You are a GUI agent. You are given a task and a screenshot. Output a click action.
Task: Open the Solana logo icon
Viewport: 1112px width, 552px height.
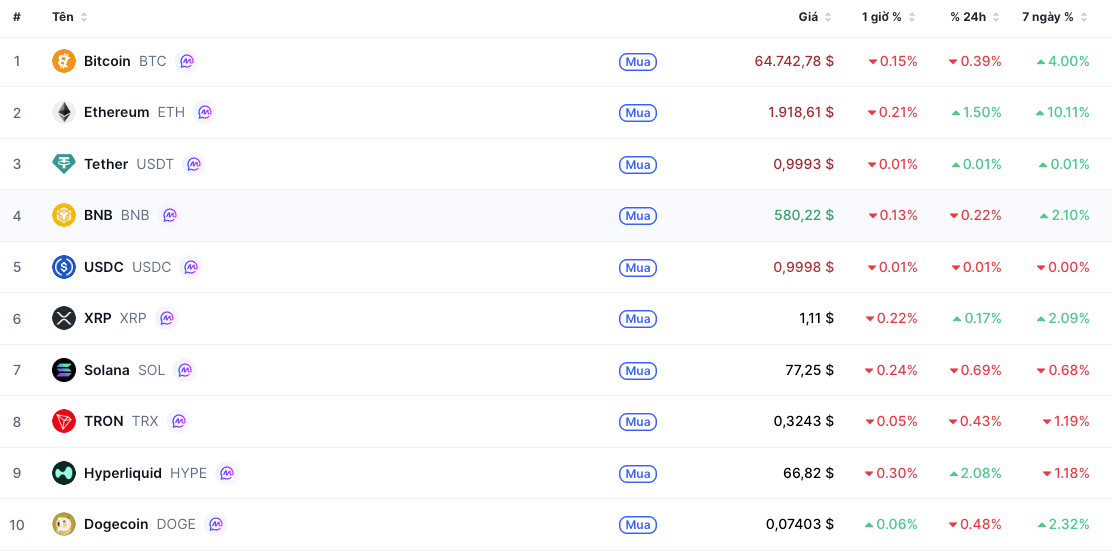point(64,370)
